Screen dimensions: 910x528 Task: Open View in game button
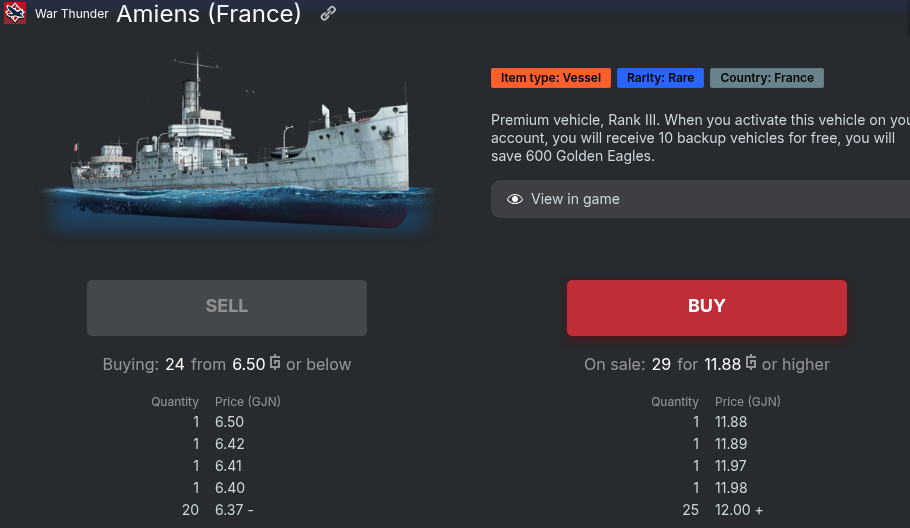700,199
